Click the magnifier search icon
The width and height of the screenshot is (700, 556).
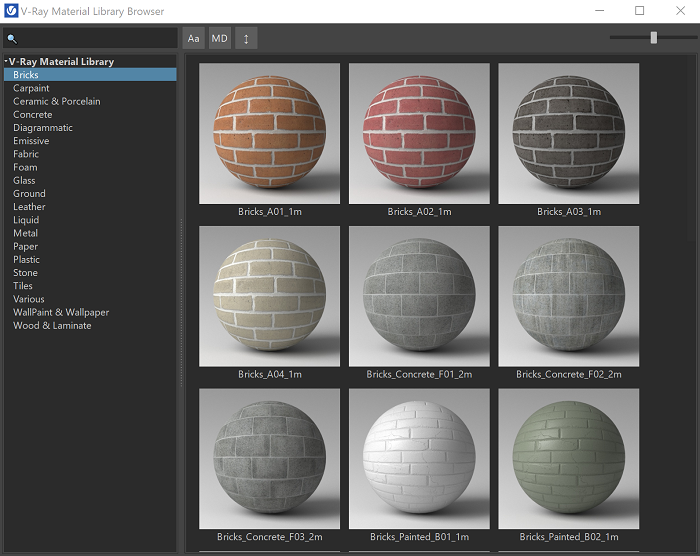tap(12, 39)
